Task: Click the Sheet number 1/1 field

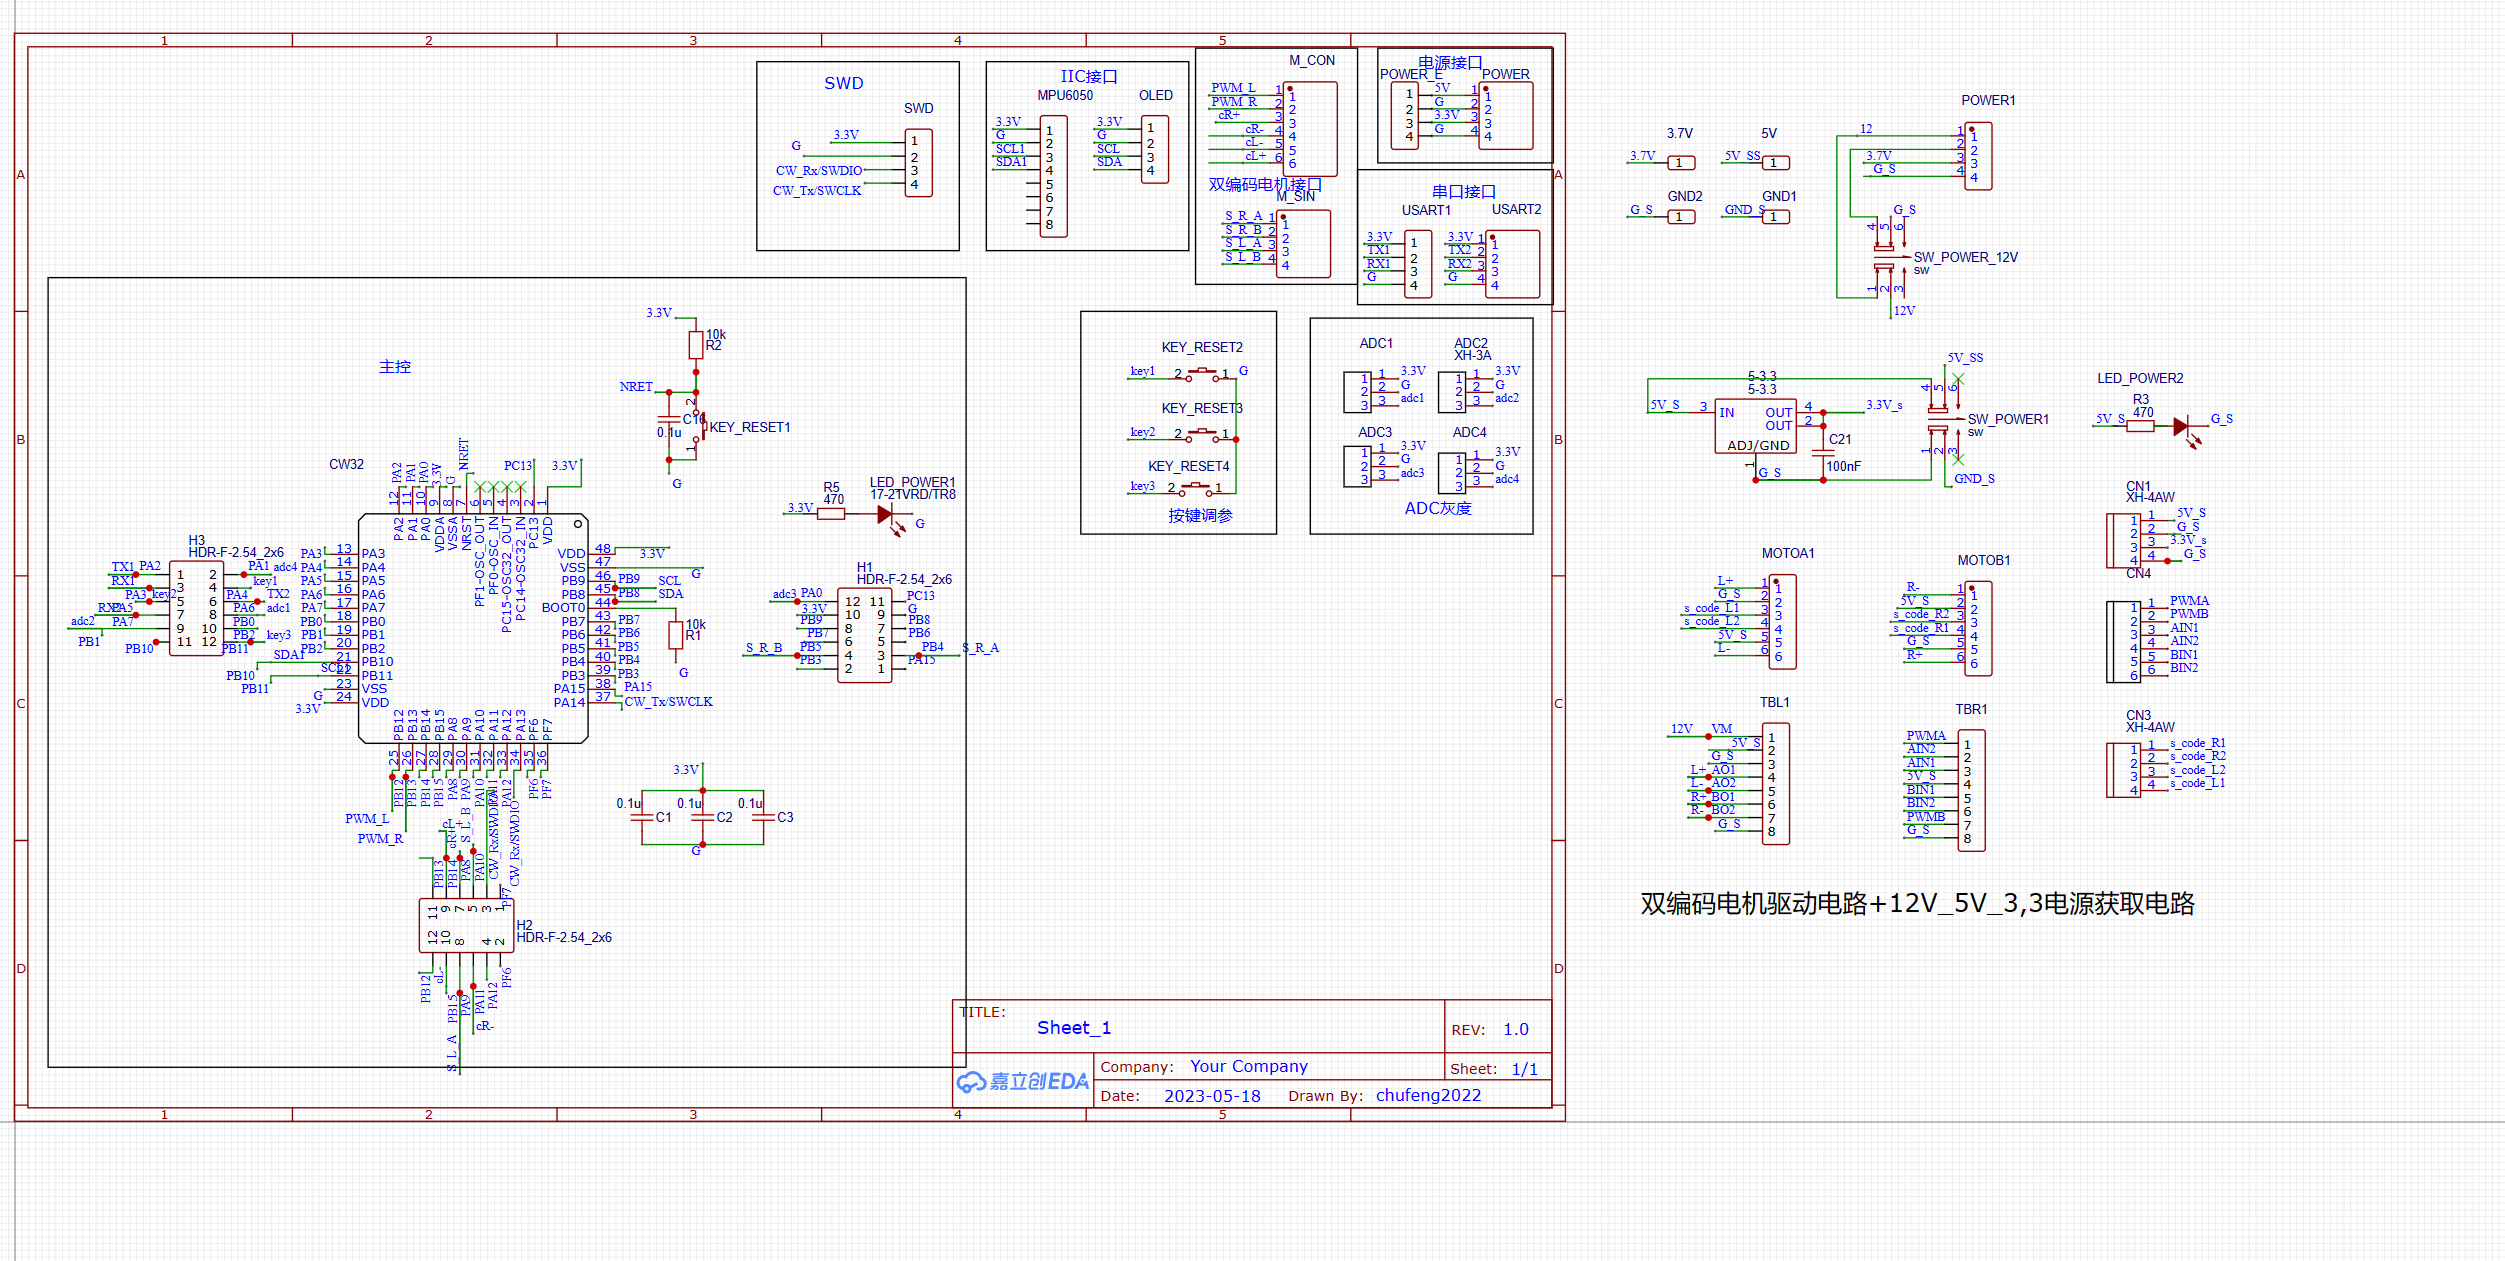Action: pyautogui.click(x=1524, y=1069)
